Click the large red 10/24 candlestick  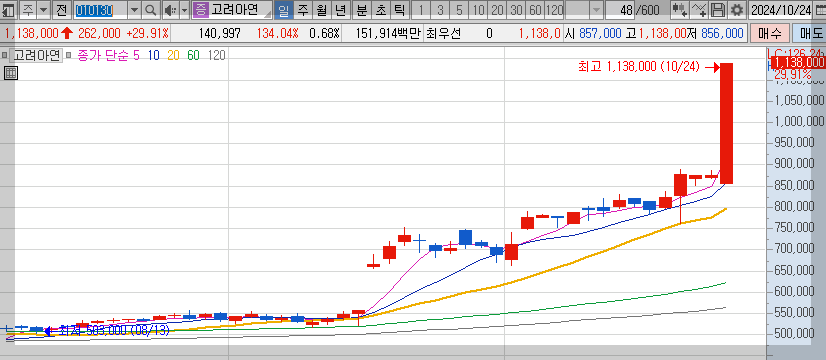click(x=726, y=123)
